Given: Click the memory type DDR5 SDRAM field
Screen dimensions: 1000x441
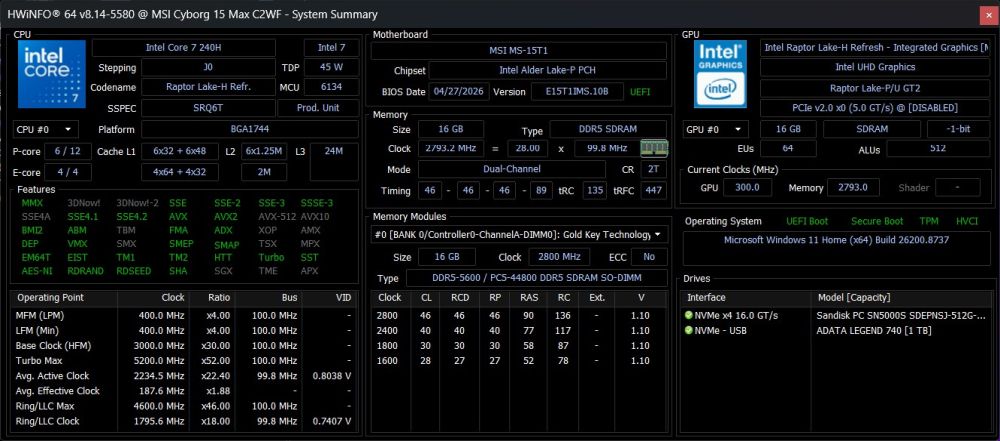Looking at the screenshot, I should pyautogui.click(x=608, y=129).
